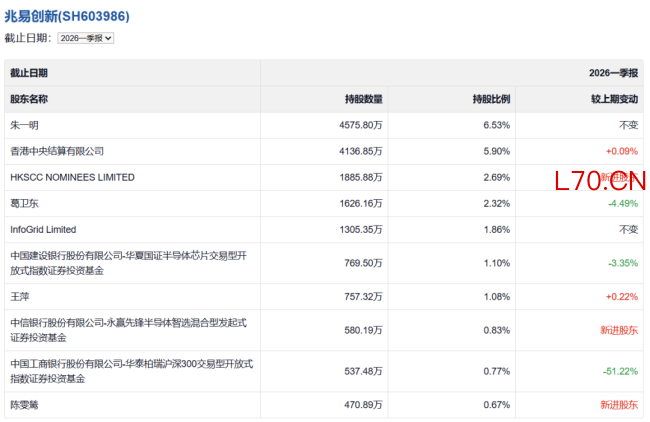Select shareholder name 陈雯鸶
Screen dimensions: 650x422
24,405
